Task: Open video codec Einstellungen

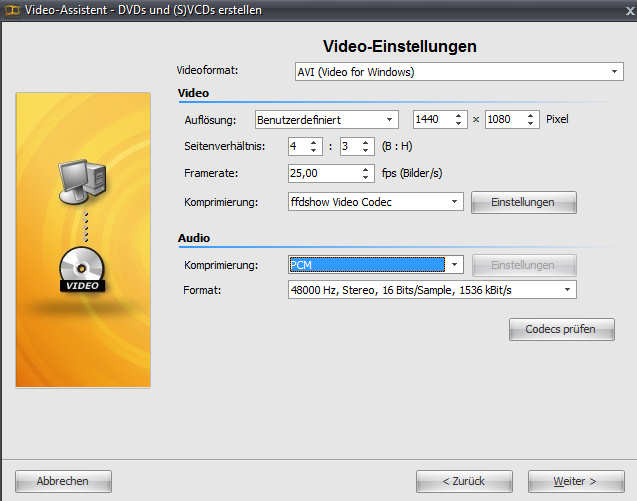Action: click(x=523, y=202)
